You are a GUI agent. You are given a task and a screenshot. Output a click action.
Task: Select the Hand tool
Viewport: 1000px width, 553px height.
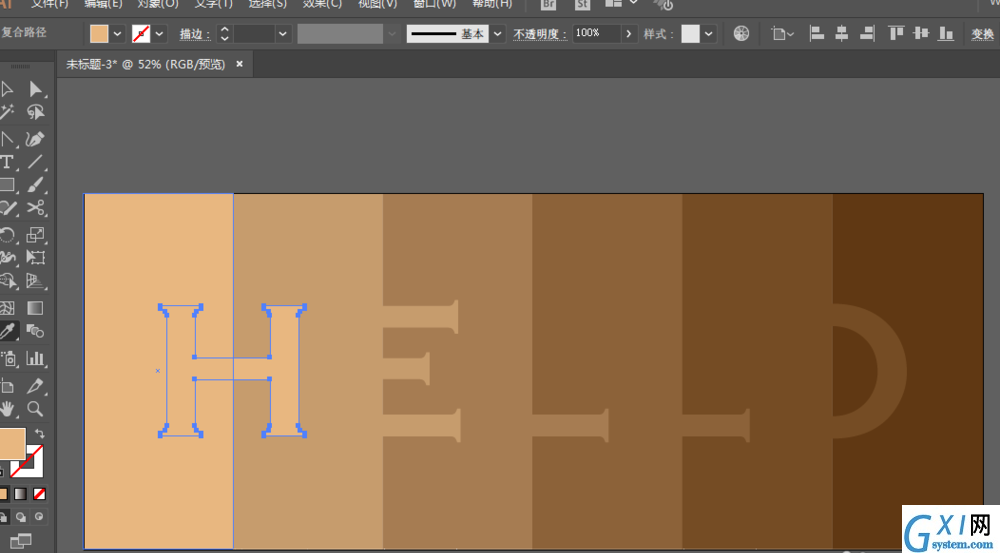[7, 408]
